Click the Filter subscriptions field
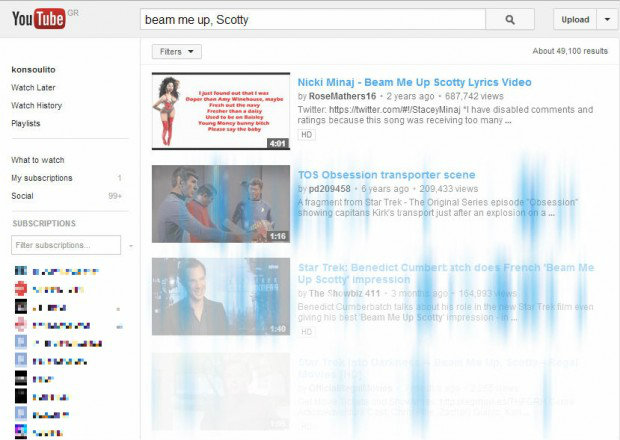Image resolution: width=620 pixels, height=440 pixels. point(66,245)
